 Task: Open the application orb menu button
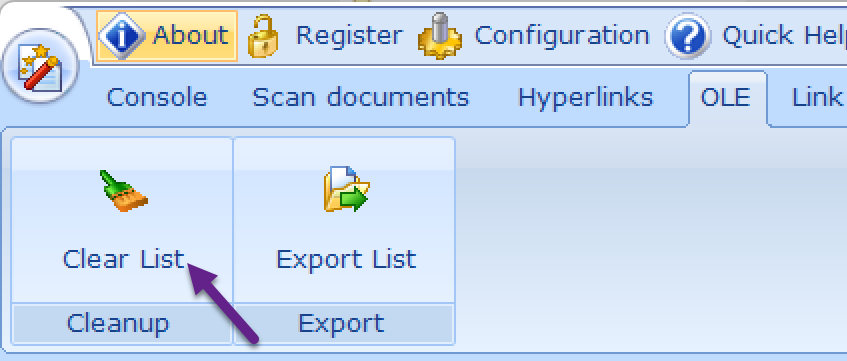coord(41,66)
